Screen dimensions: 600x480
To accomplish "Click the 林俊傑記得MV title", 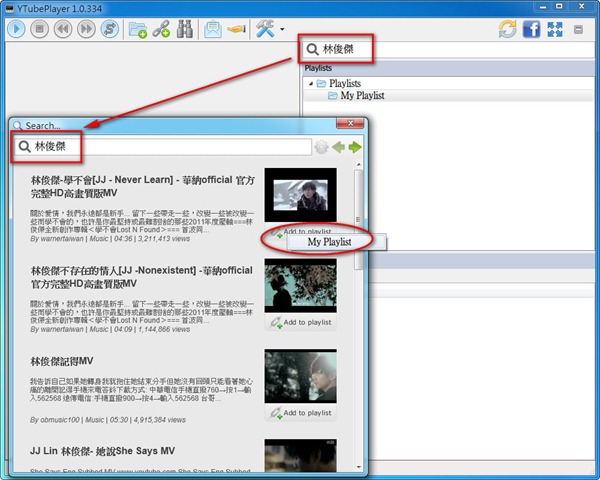I will pyautogui.click(x=62, y=361).
